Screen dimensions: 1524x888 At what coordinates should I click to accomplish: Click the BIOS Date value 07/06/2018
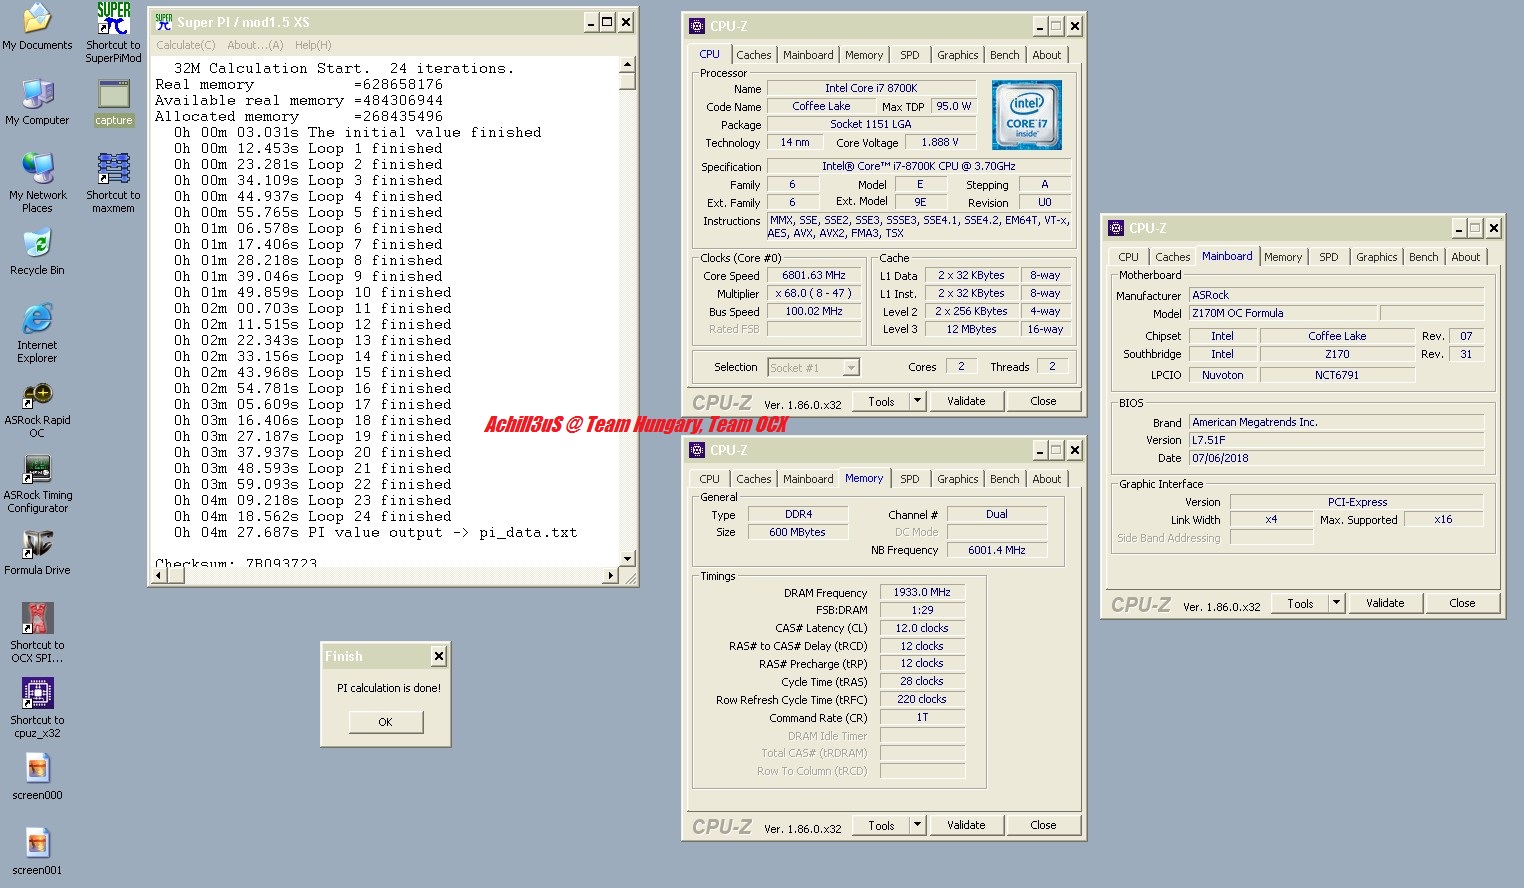1337,458
